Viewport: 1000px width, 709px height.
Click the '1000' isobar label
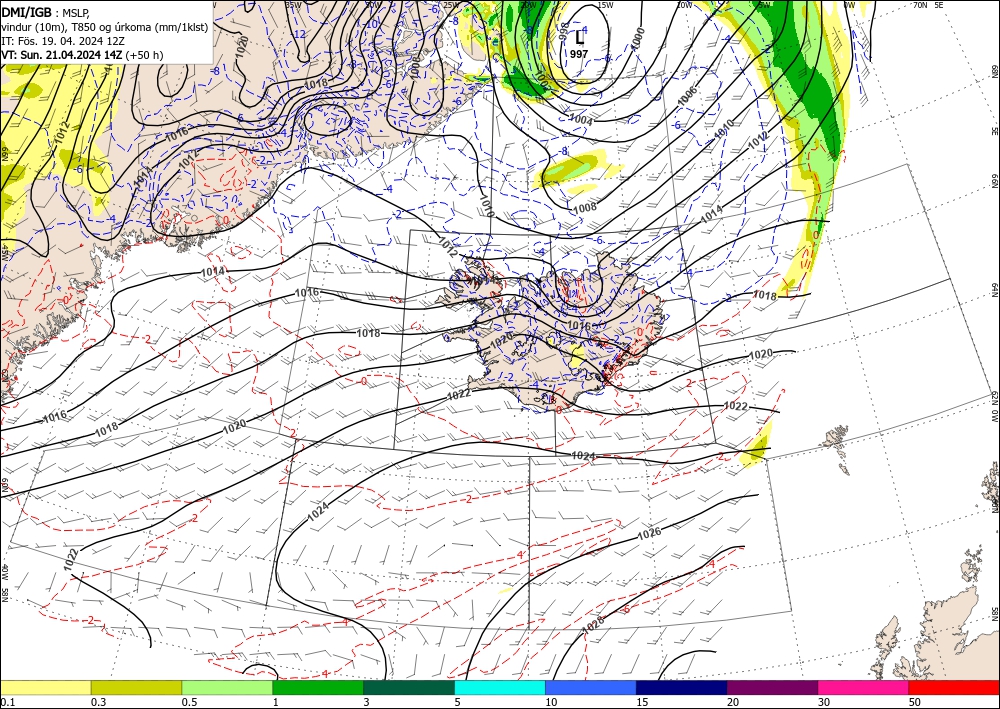pos(638,38)
